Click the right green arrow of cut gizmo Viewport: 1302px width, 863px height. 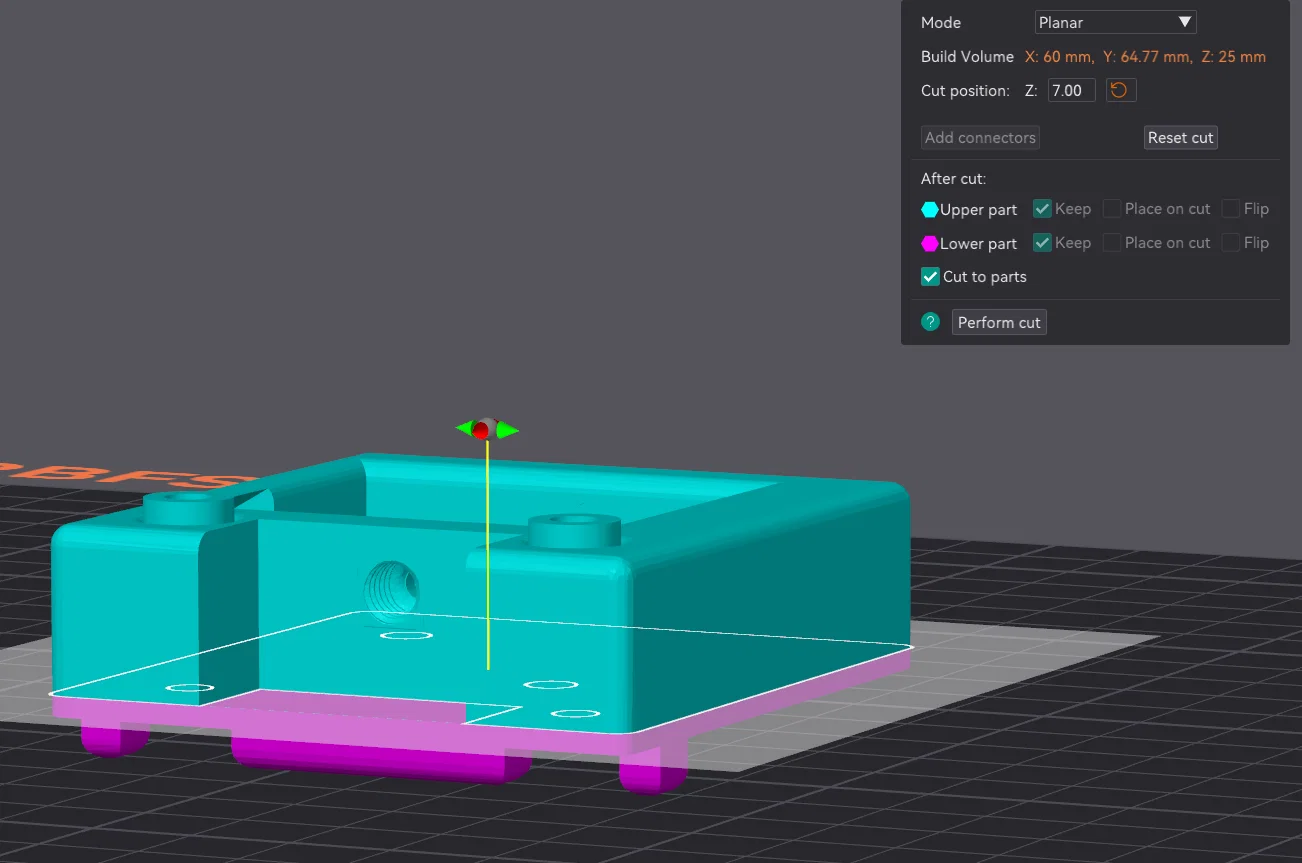pos(508,431)
